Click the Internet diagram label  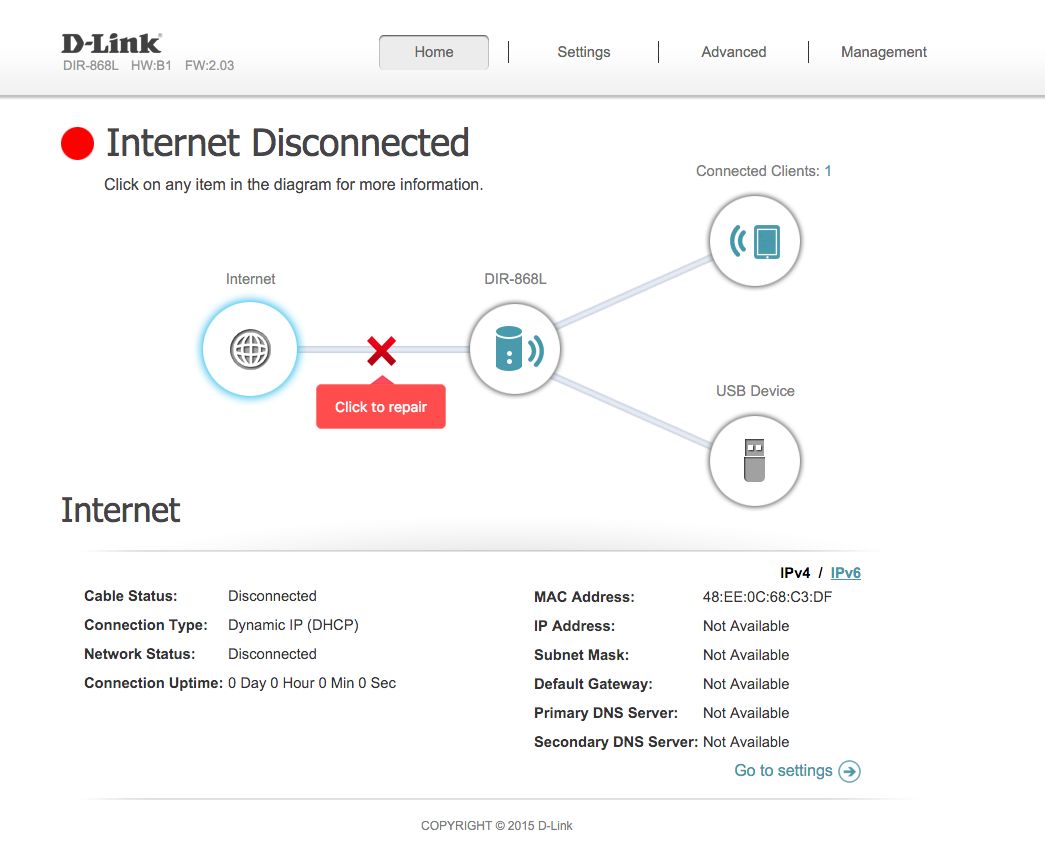pos(251,279)
